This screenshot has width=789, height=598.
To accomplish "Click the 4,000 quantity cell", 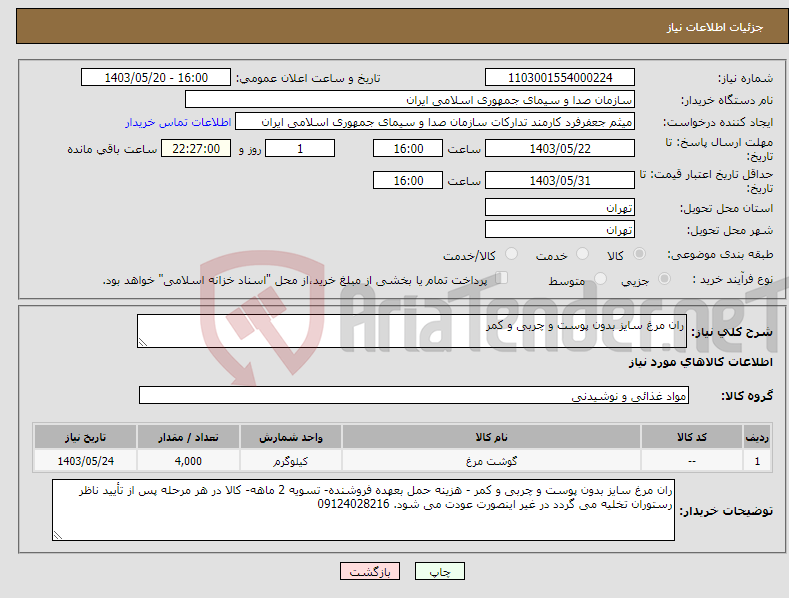I will 188,461.
